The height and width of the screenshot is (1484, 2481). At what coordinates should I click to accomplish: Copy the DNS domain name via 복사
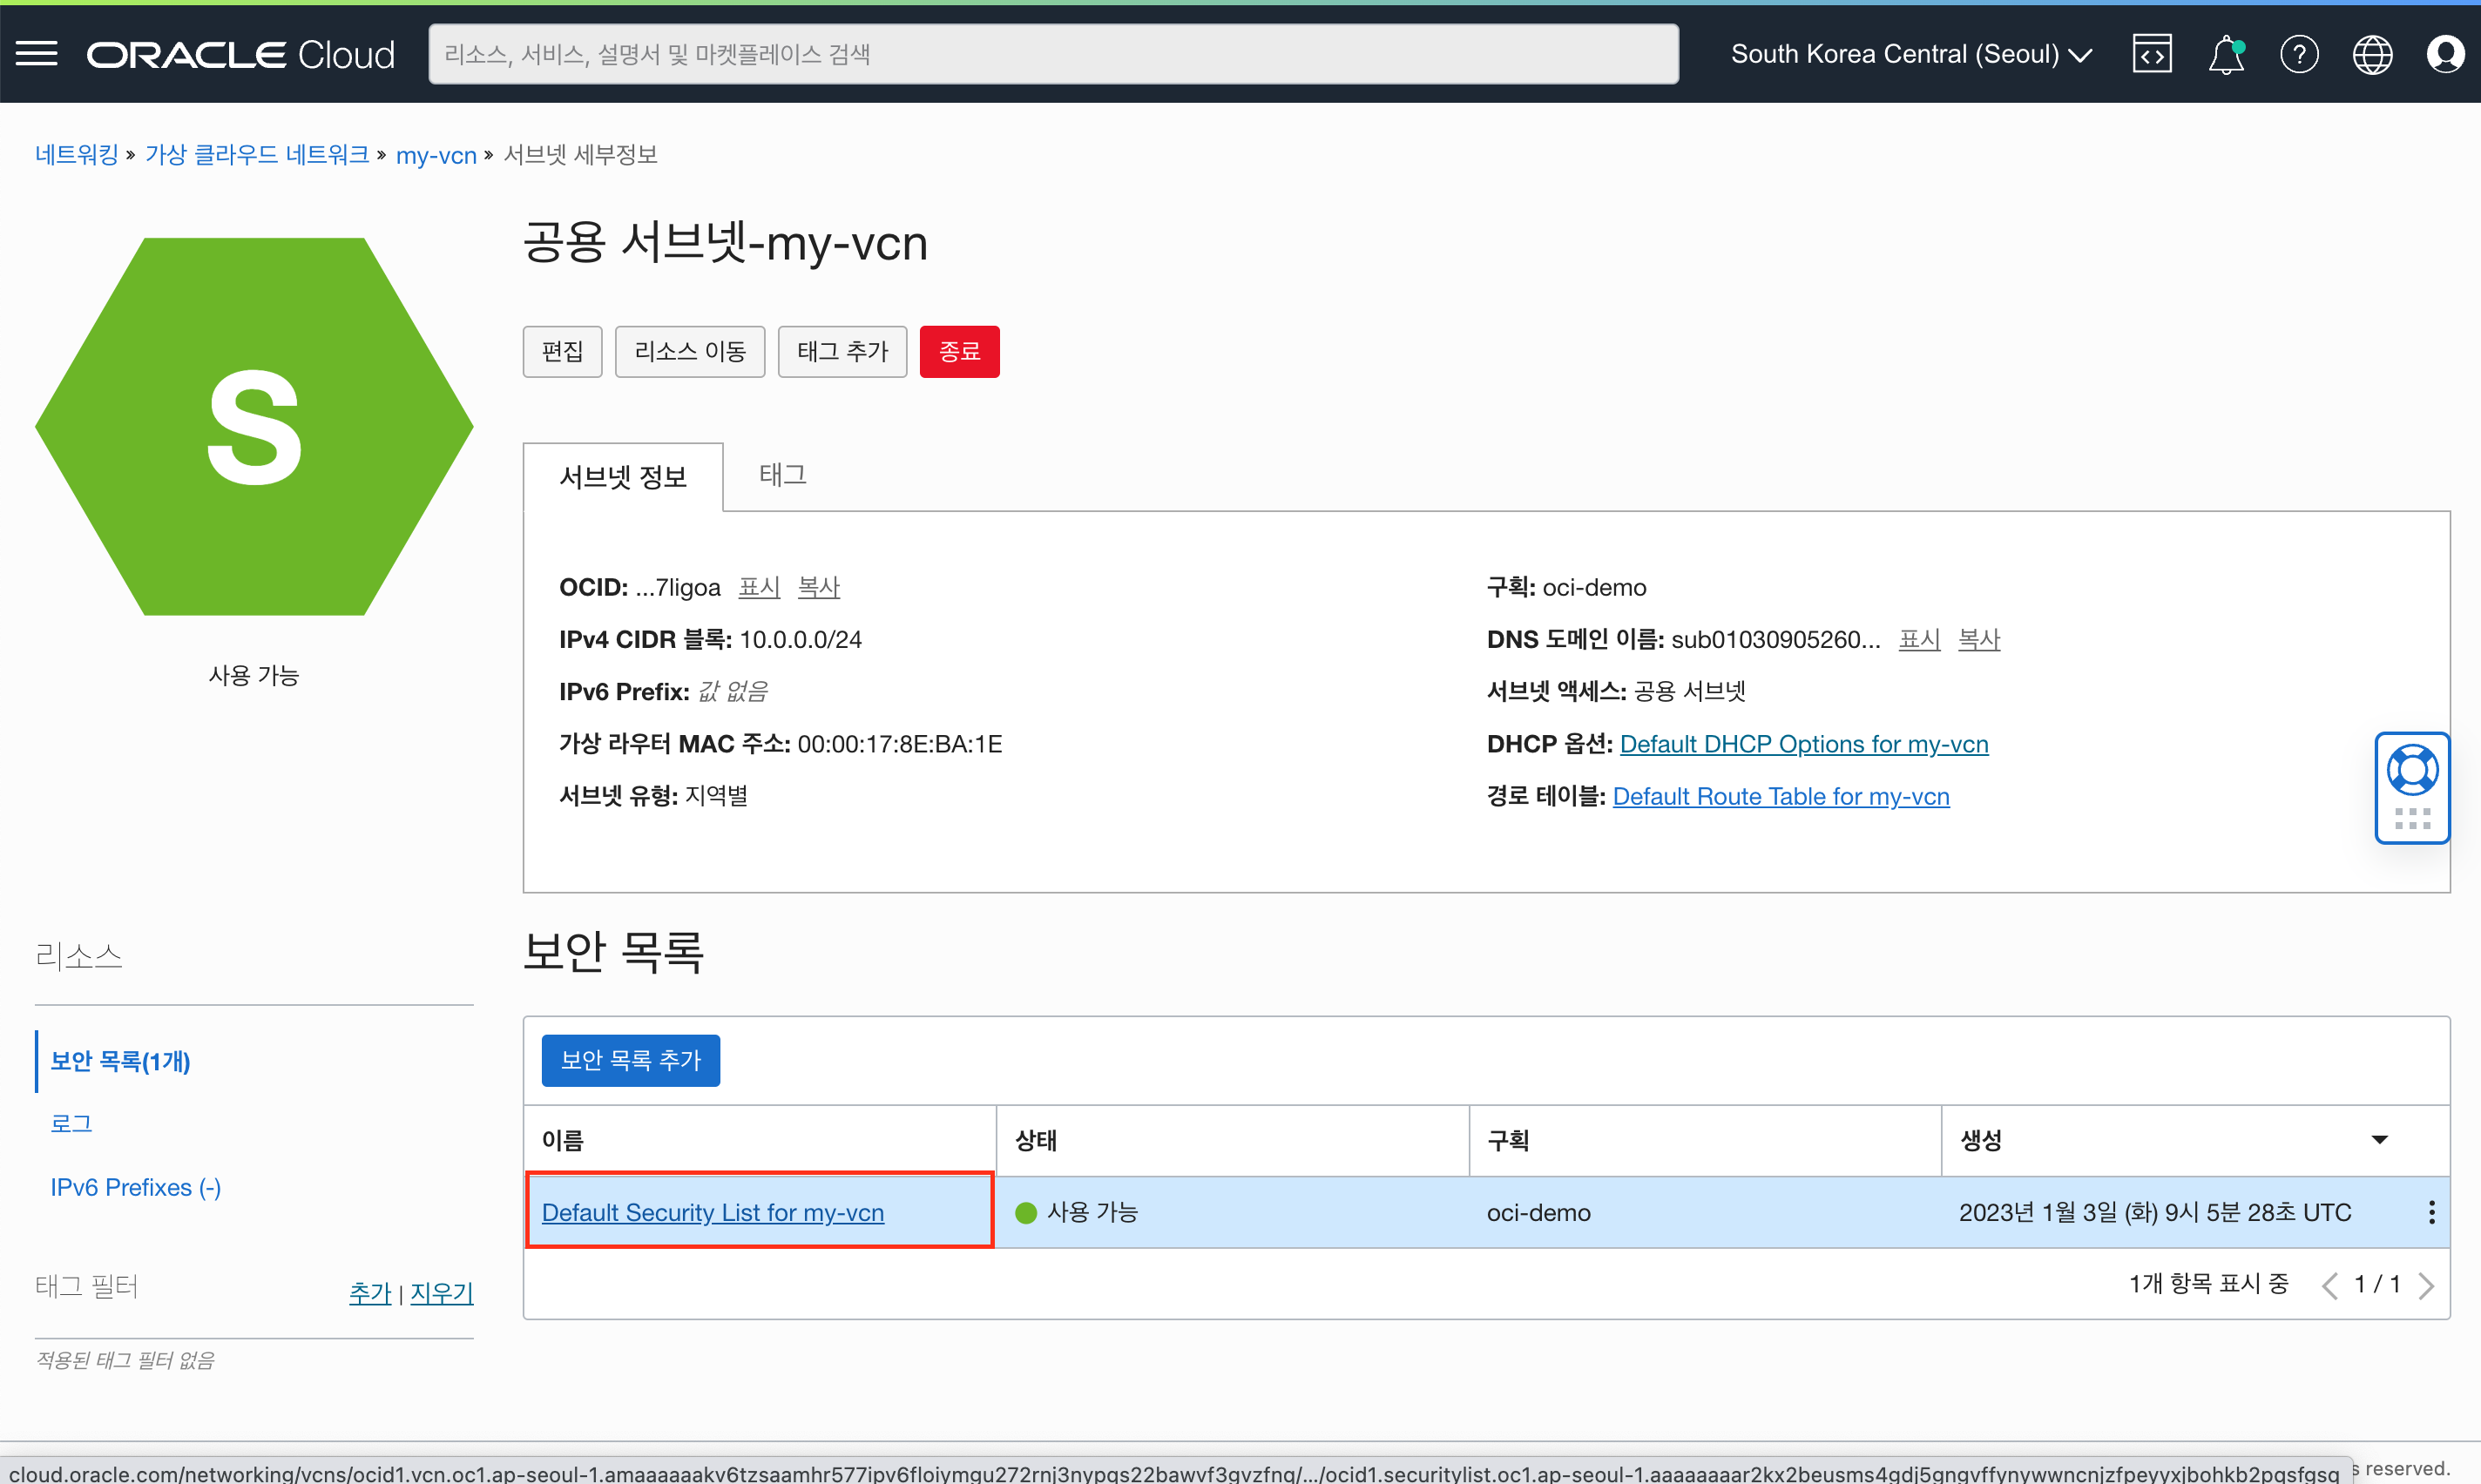(x=1979, y=639)
